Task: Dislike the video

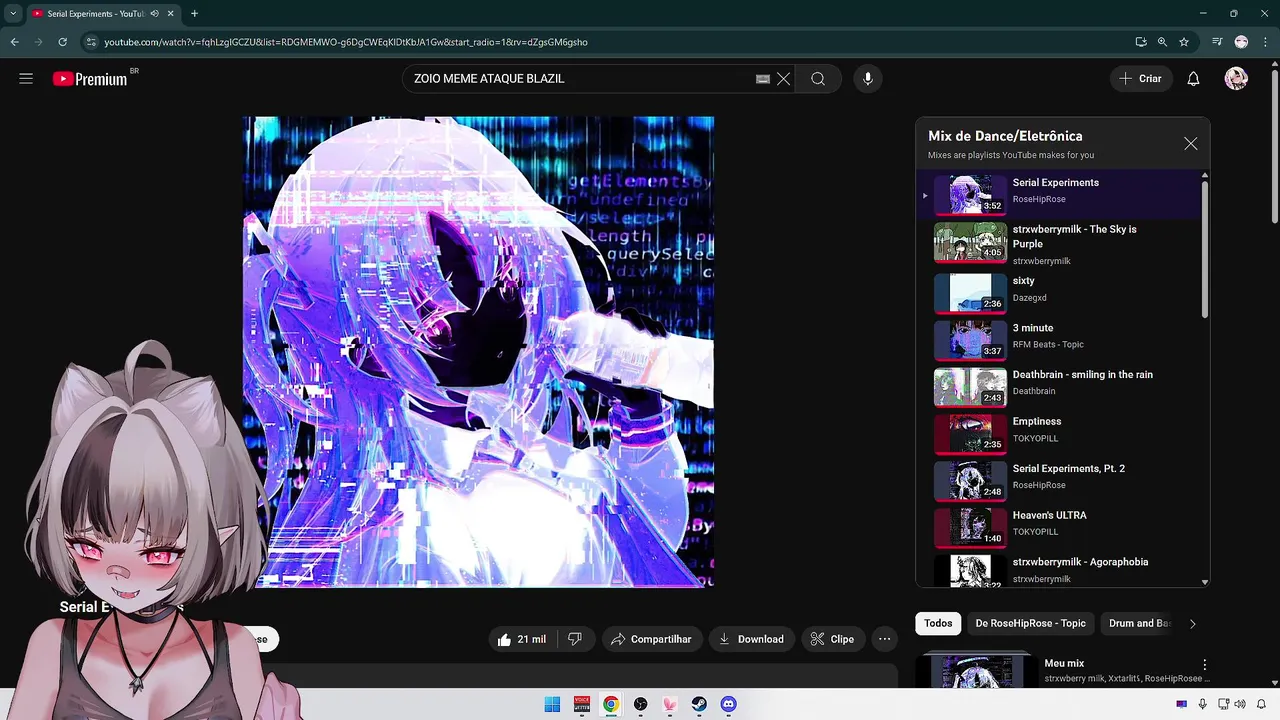Action: [x=575, y=639]
